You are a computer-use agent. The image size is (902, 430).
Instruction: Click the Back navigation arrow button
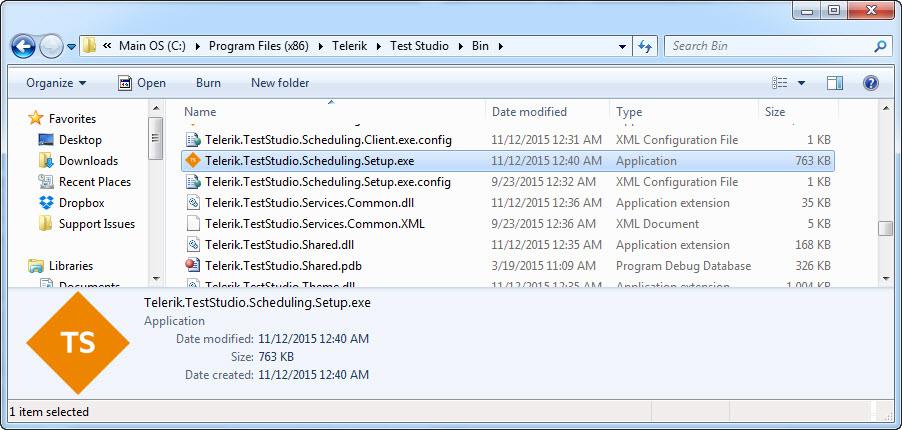[24, 46]
